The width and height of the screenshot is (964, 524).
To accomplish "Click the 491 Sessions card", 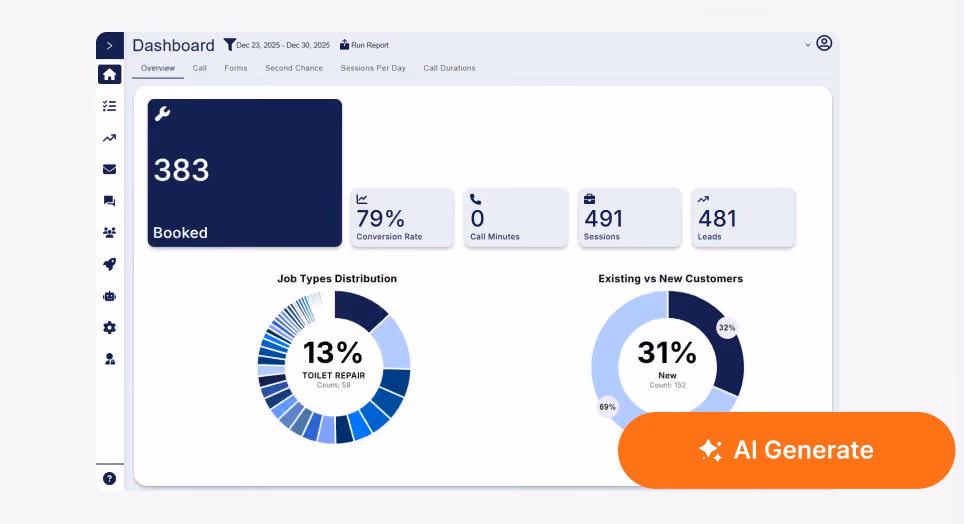I will [x=630, y=218].
